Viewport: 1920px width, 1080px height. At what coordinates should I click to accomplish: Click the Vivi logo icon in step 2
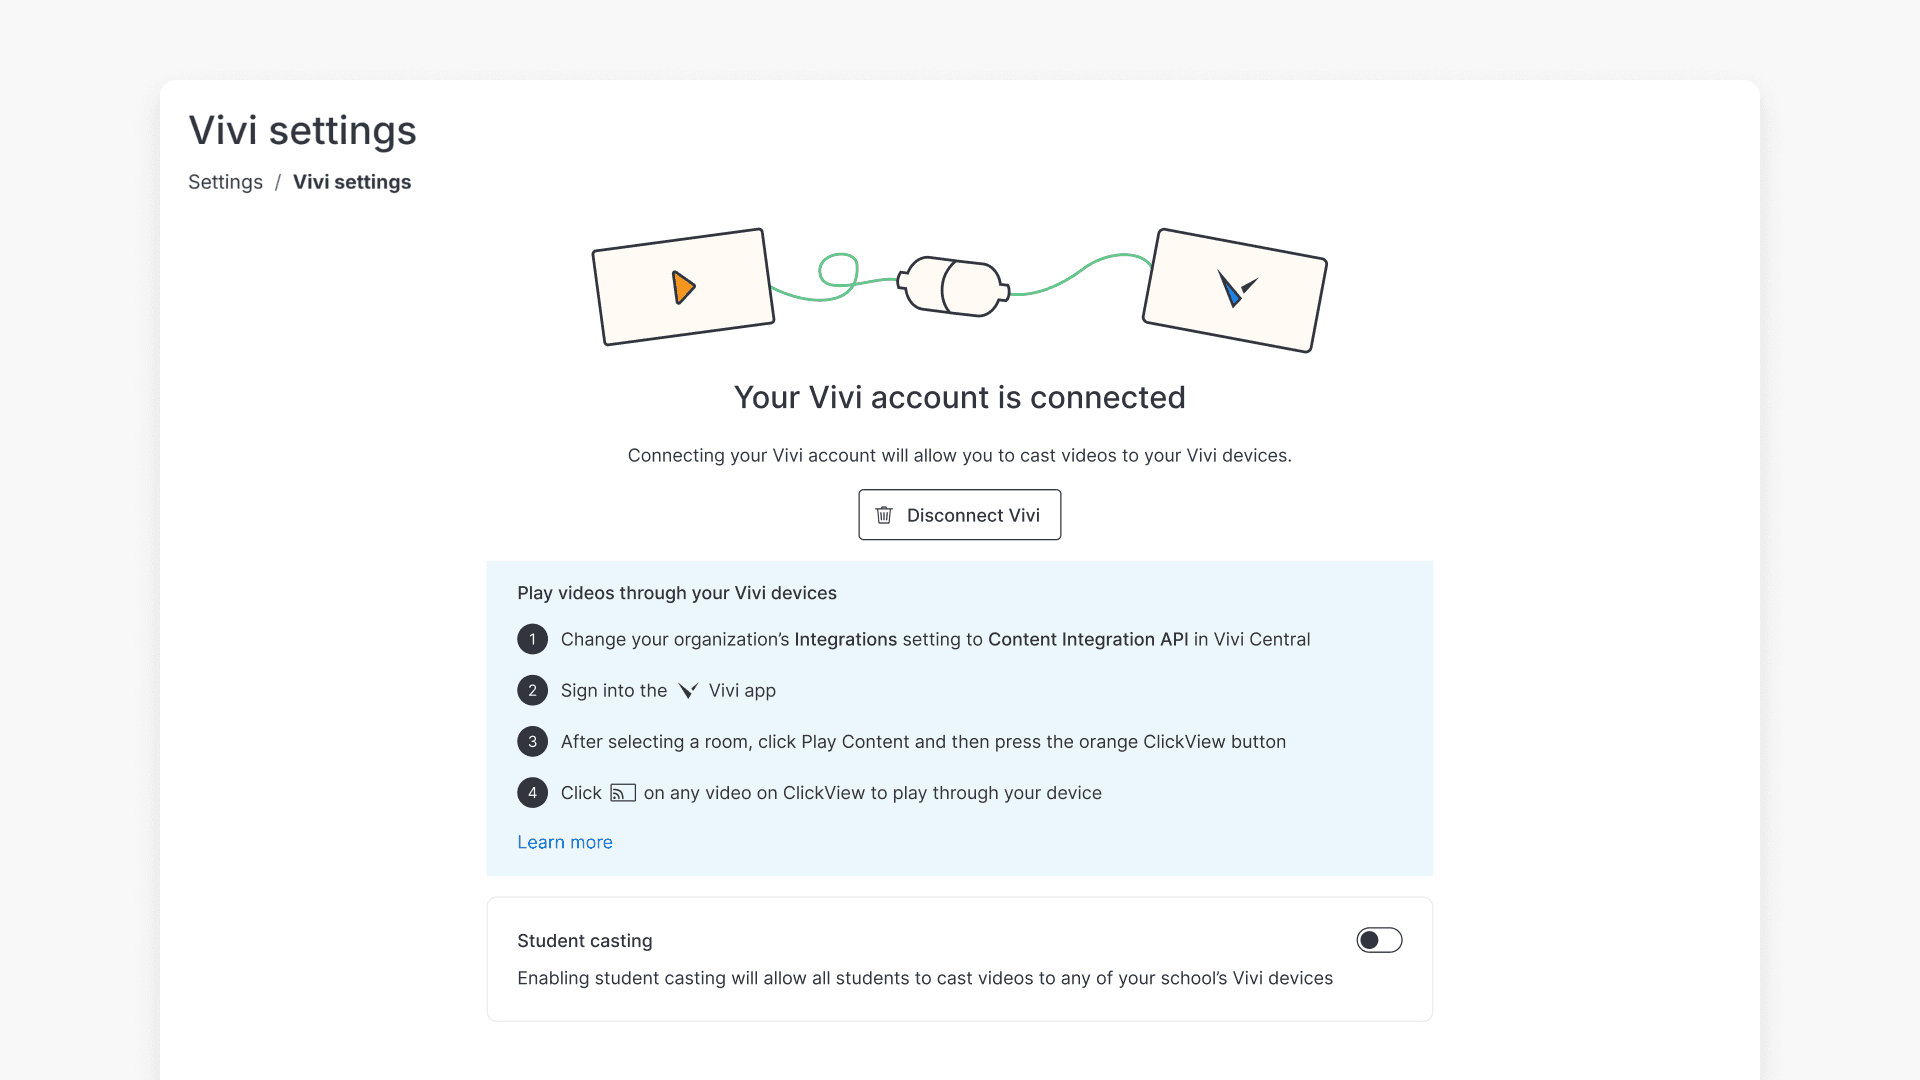(687, 690)
